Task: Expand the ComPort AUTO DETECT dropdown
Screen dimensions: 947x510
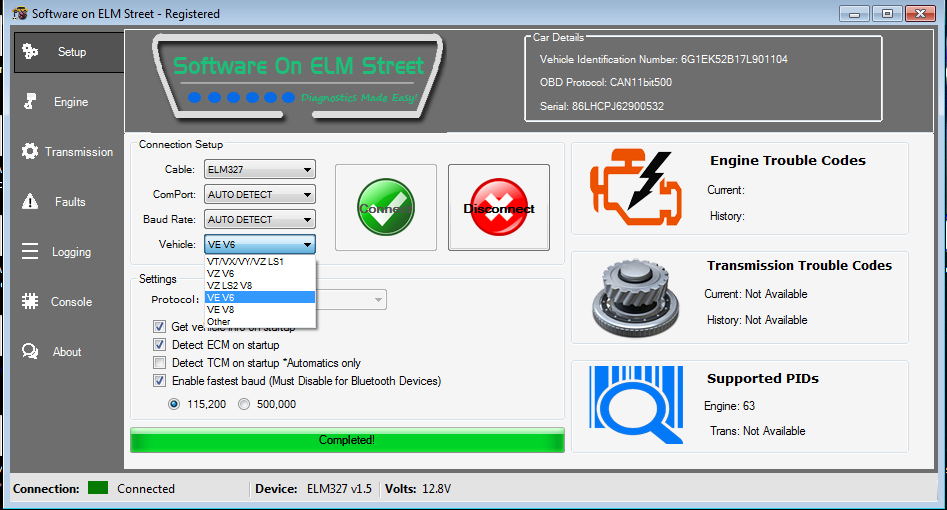Action: point(260,195)
